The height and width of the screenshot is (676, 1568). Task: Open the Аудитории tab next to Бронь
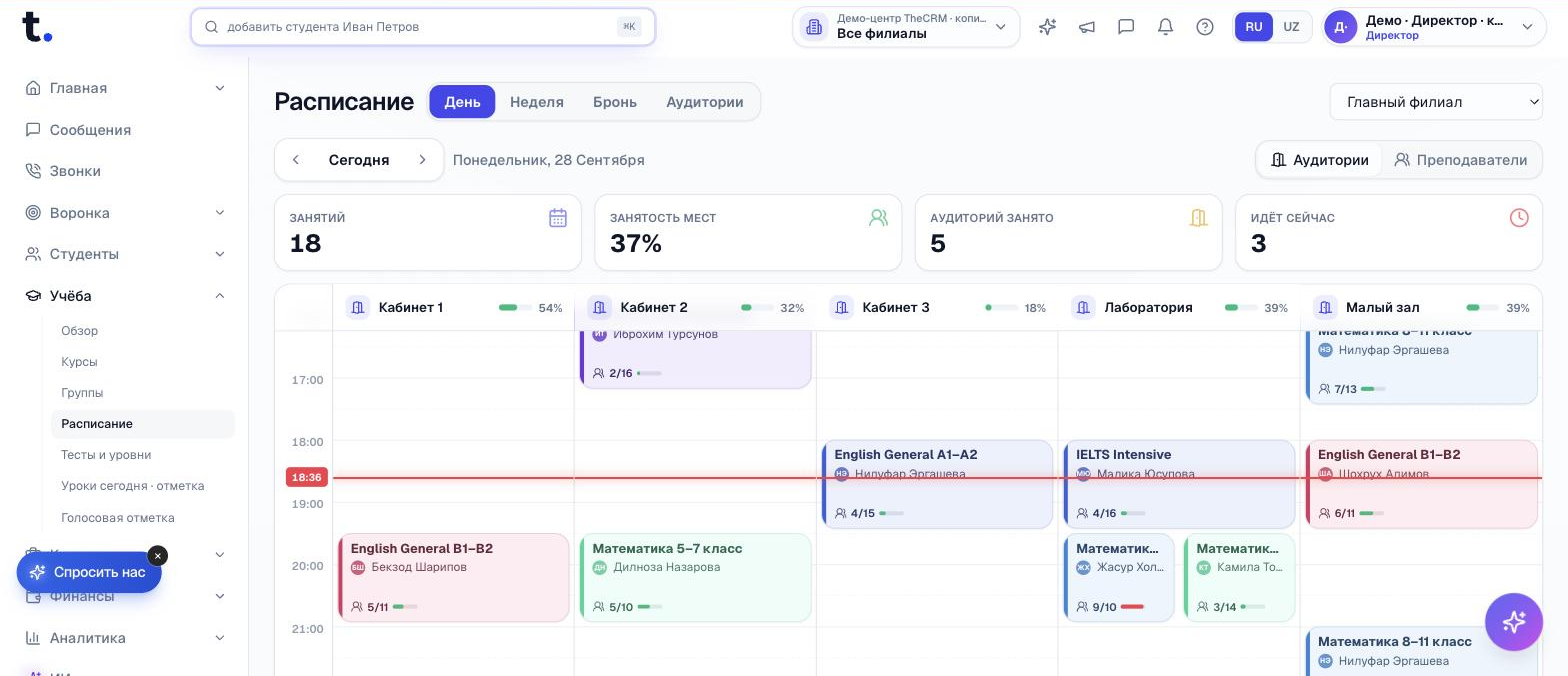click(705, 102)
